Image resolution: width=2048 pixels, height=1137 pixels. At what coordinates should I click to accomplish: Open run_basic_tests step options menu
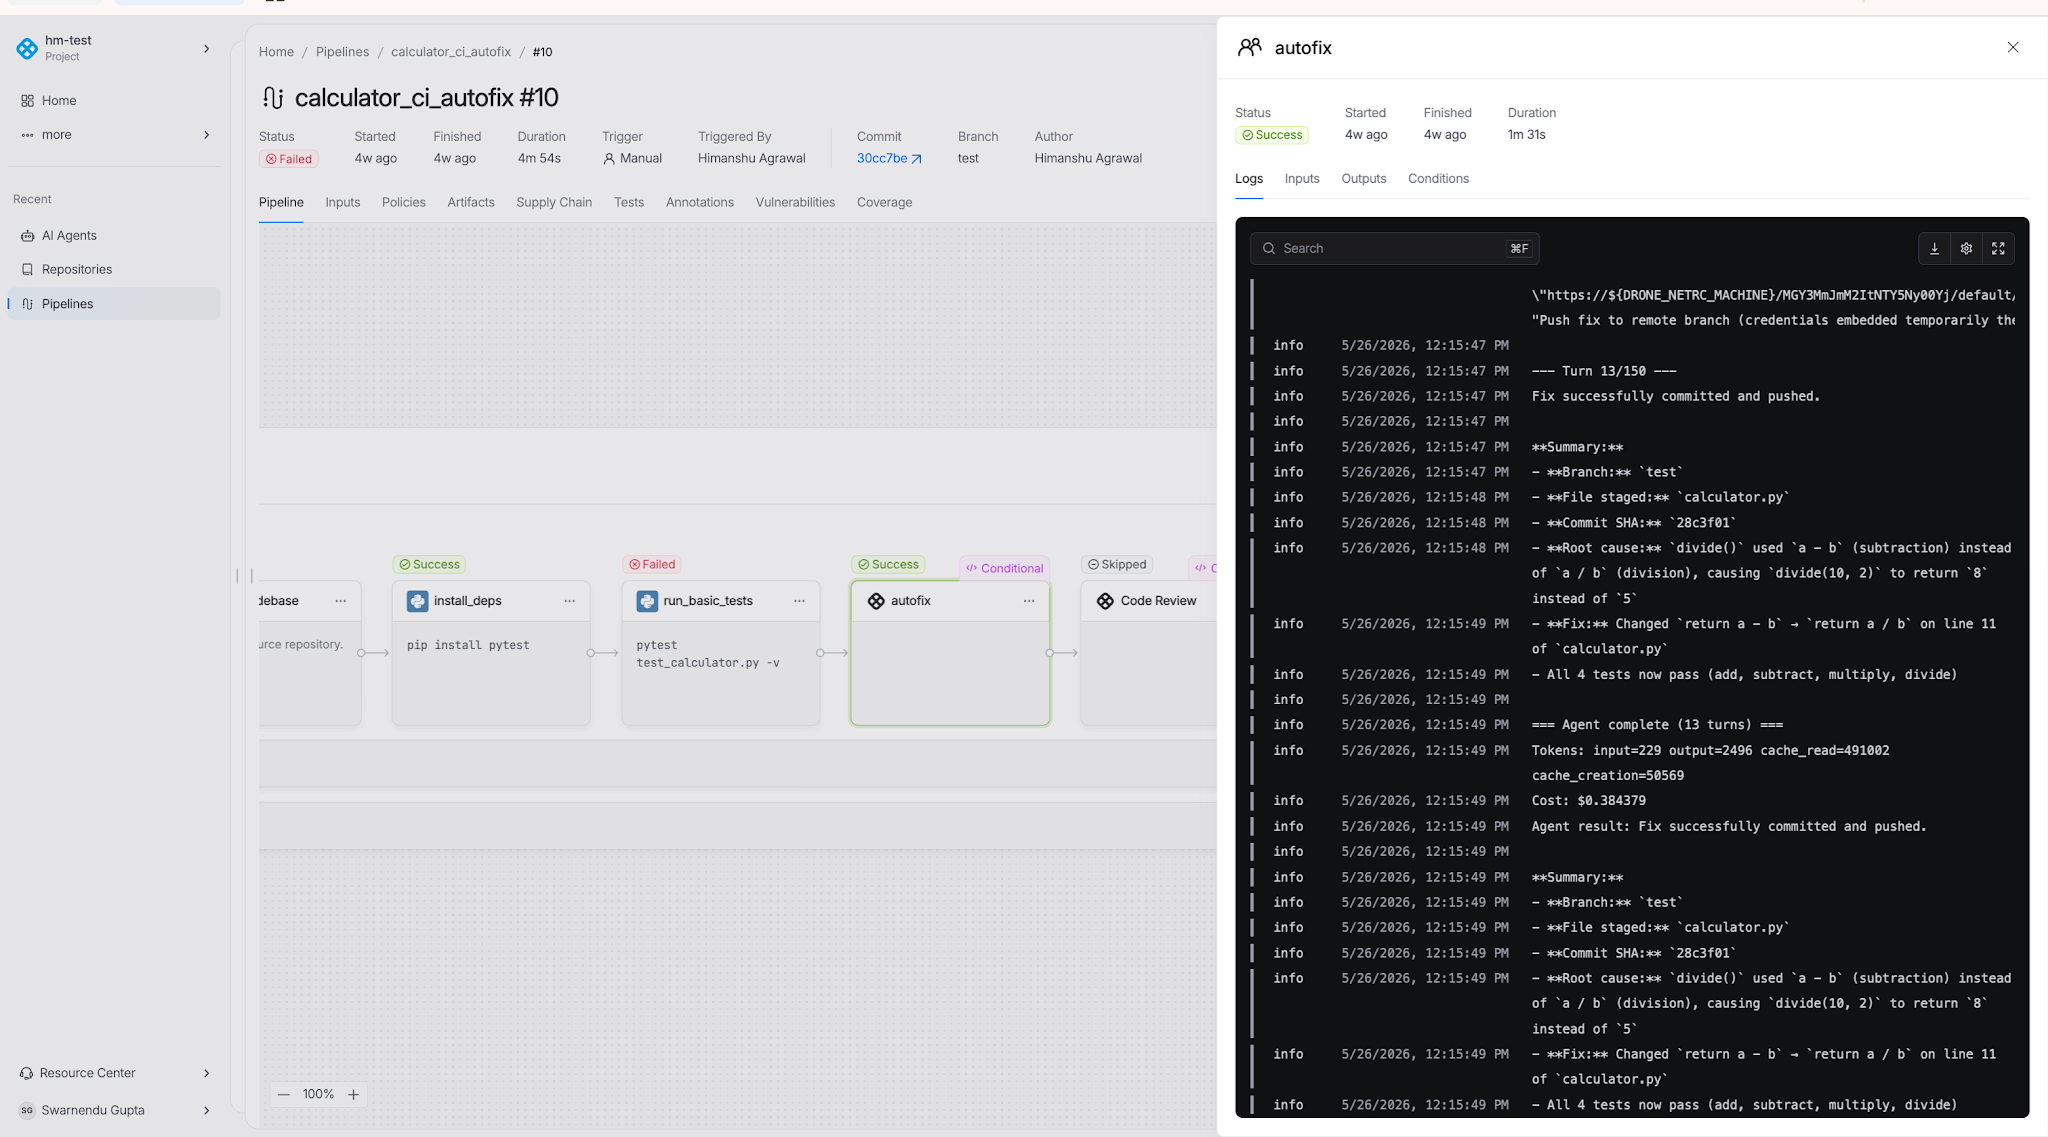coord(799,601)
